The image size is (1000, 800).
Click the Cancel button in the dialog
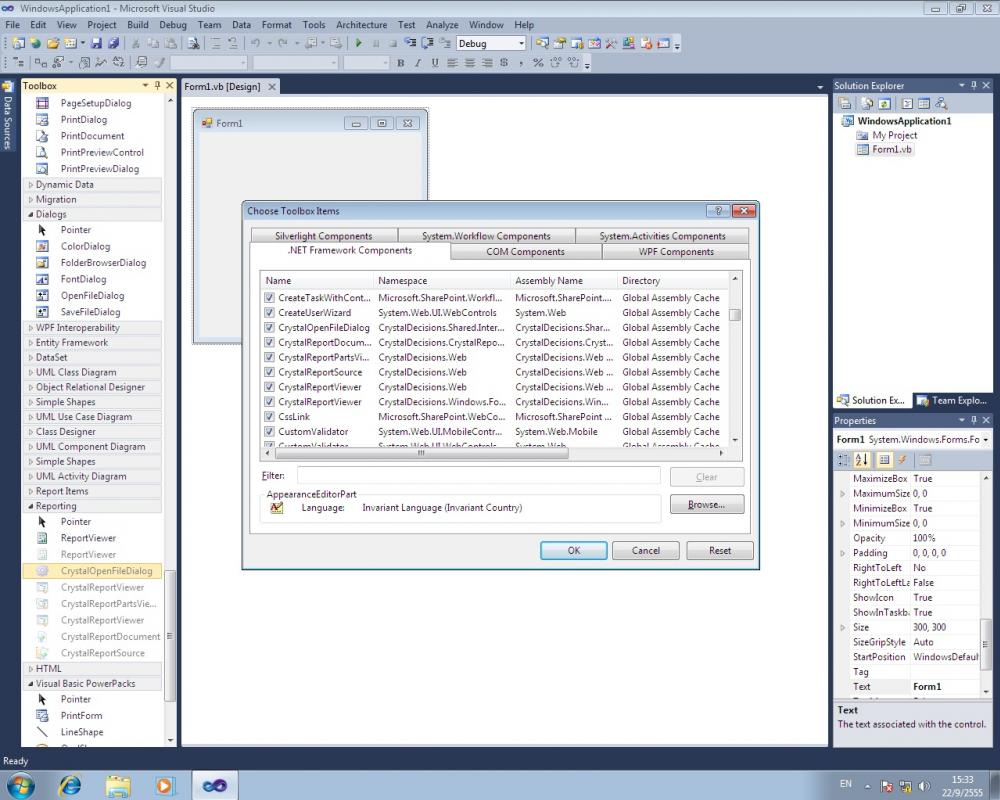pos(645,551)
